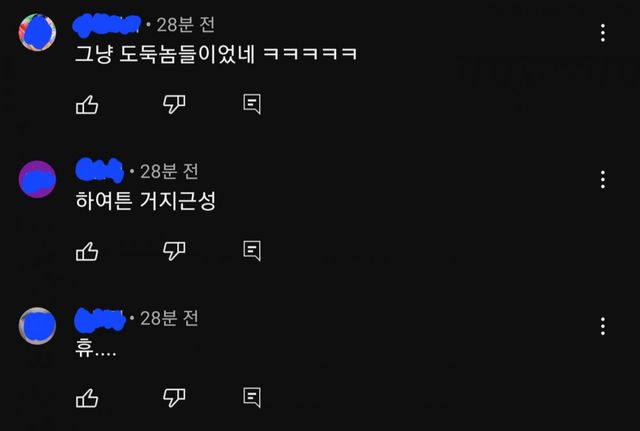
Task: Dislike the '휴....' comment
Action: click(174, 398)
